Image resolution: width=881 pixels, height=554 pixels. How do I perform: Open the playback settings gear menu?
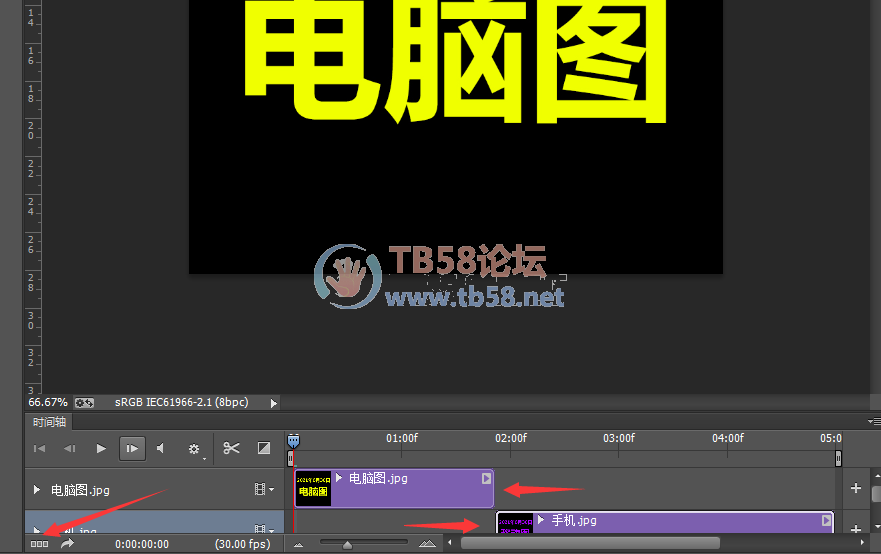(x=194, y=449)
